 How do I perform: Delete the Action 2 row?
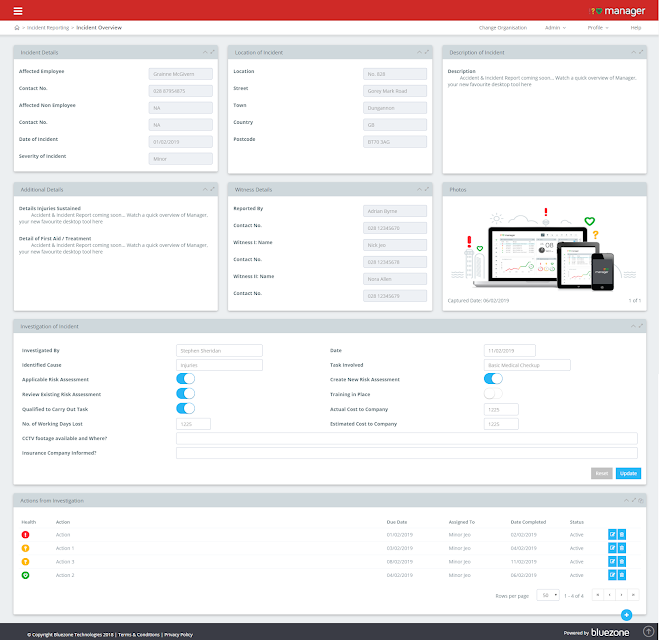(x=622, y=575)
